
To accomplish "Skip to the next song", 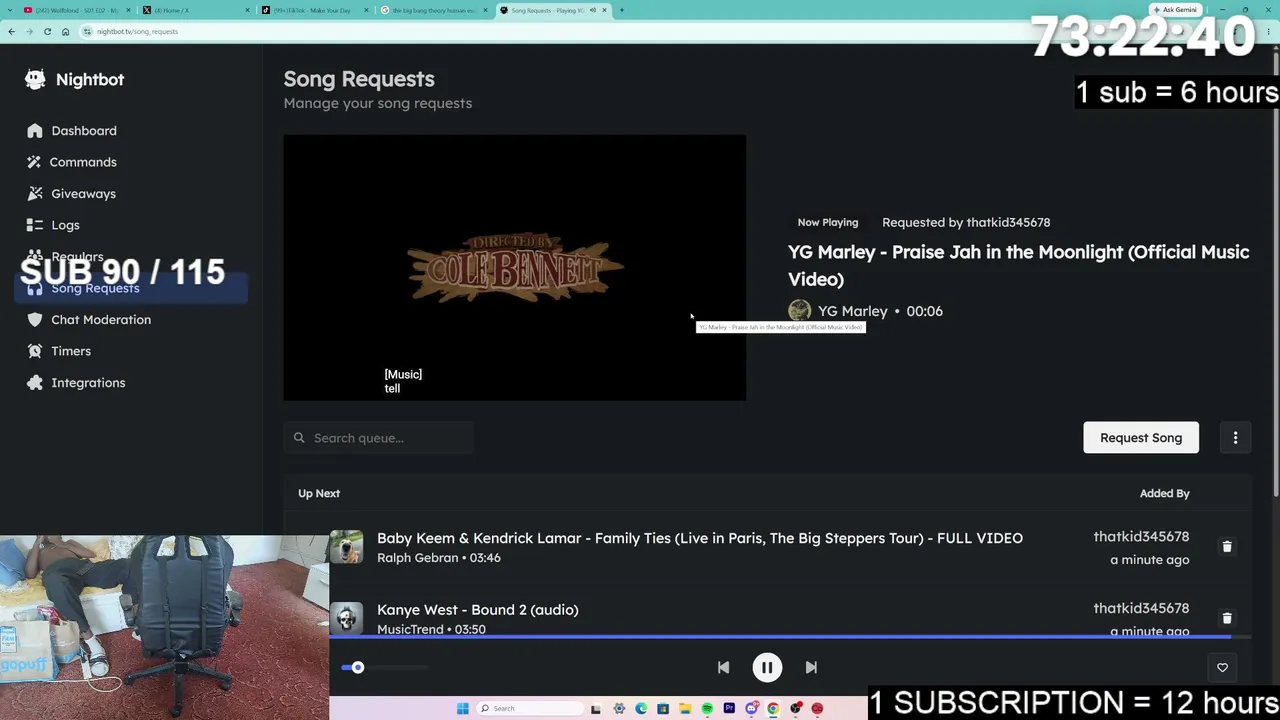I will tap(811, 667).
